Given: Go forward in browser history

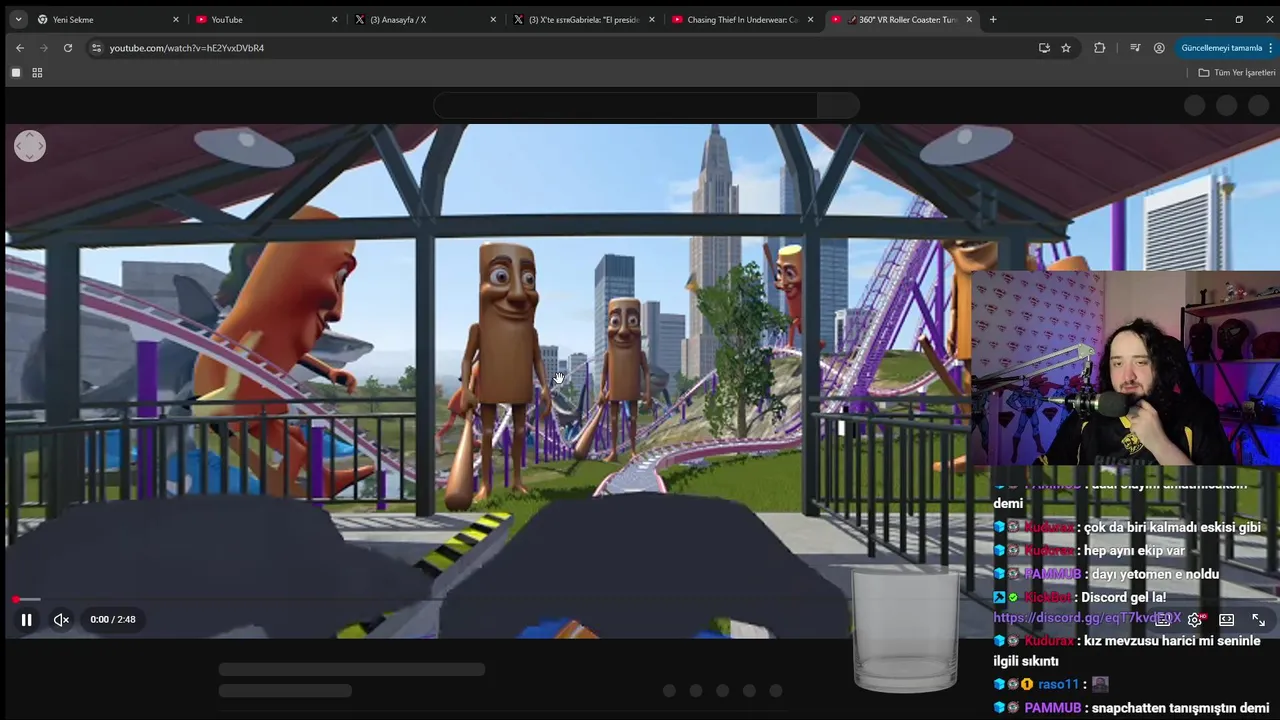Looking at the screenshot, I should [44, 48].
